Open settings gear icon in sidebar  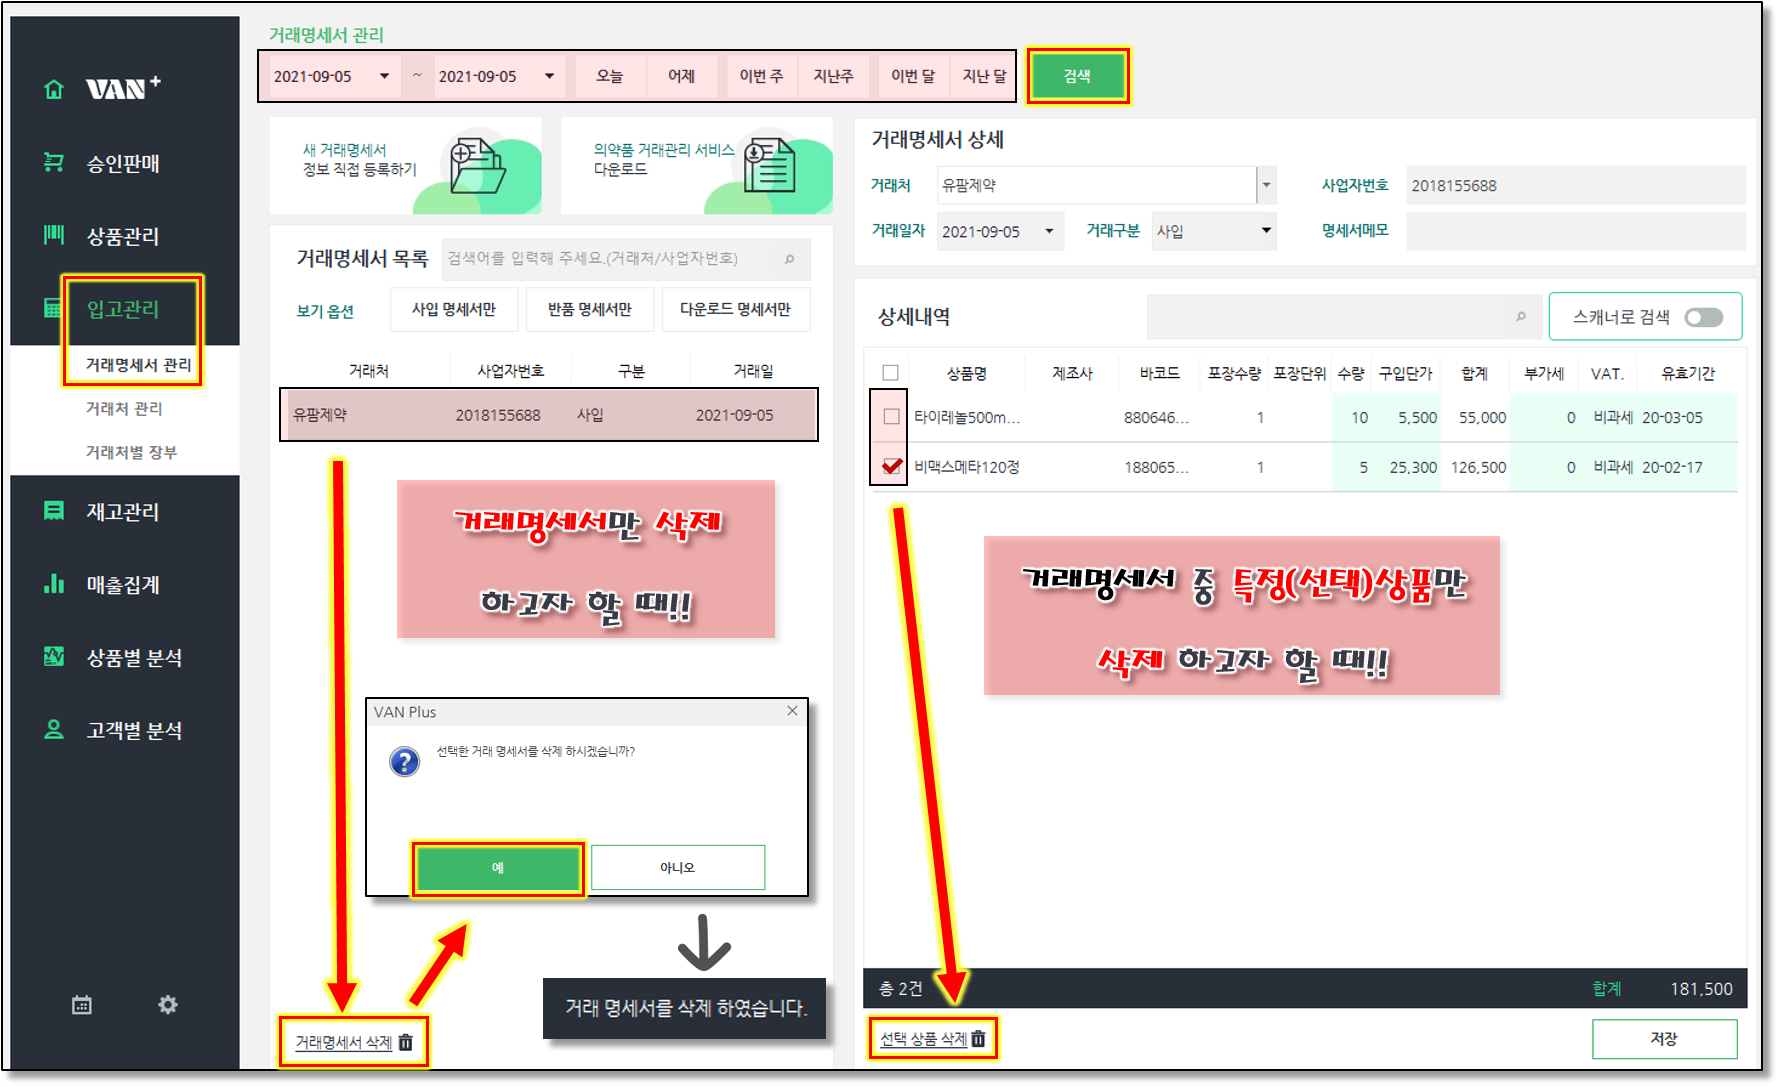point(168,1004)
